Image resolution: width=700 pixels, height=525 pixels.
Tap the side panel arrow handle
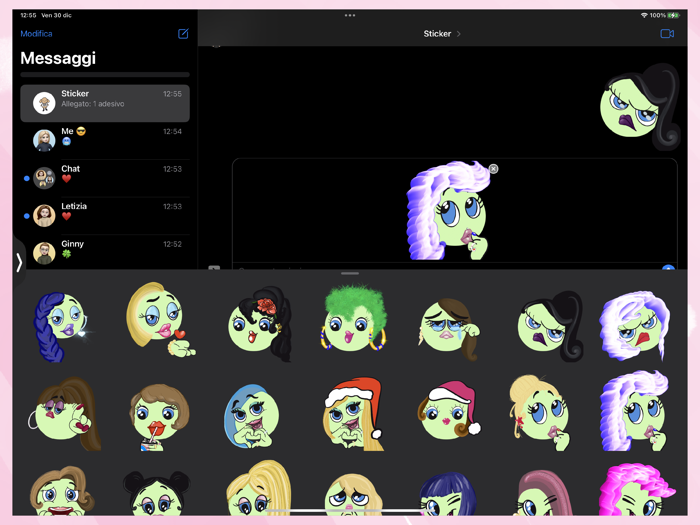pyautogui.click(x=19, y=262)
